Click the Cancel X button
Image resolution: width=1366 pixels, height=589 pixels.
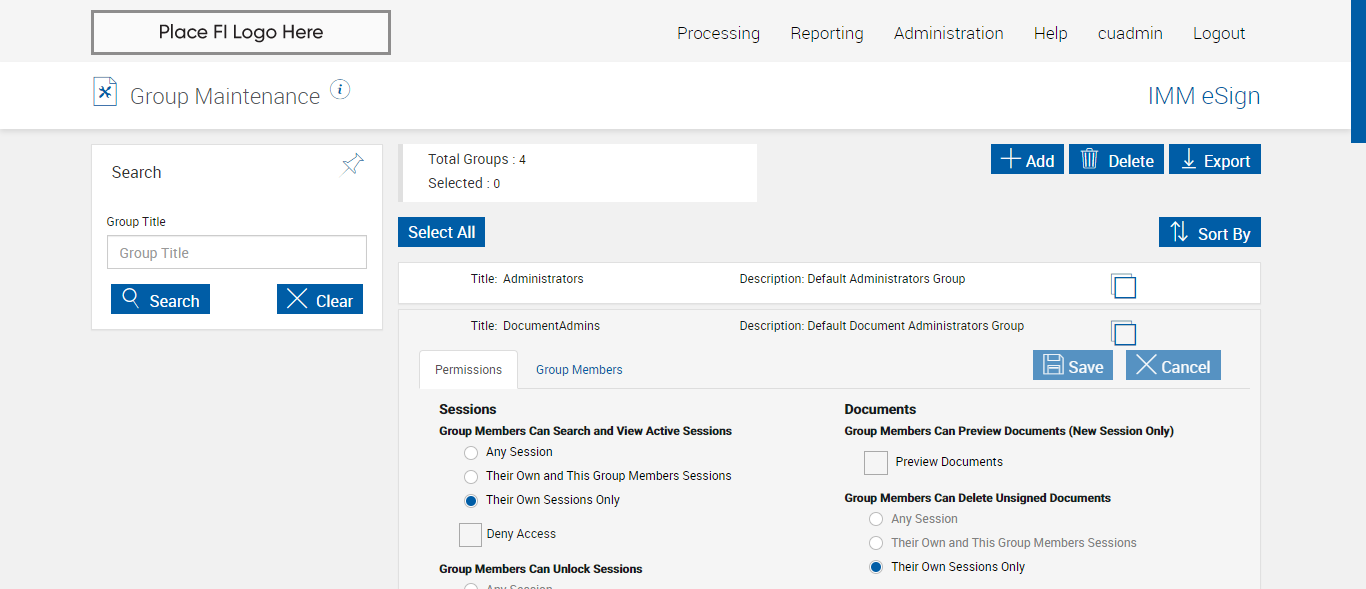click(x=1173, y=366)
